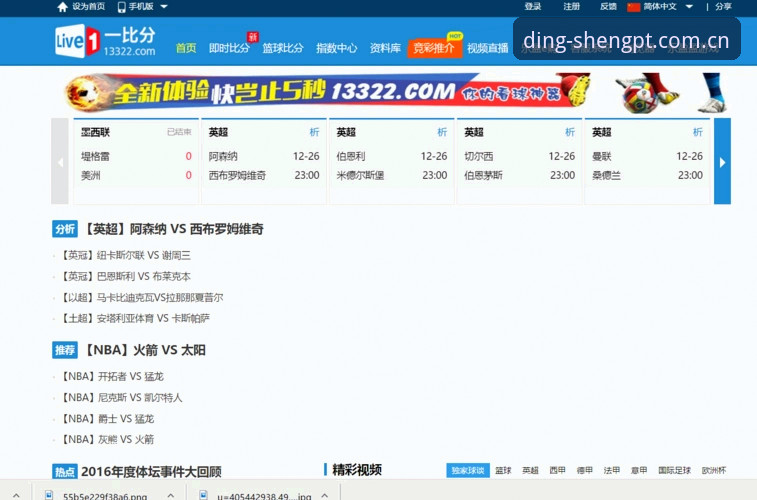Open 【NBA】爵士 VS 猛龙 article
The image size is (757, 500).
point(107,419)
